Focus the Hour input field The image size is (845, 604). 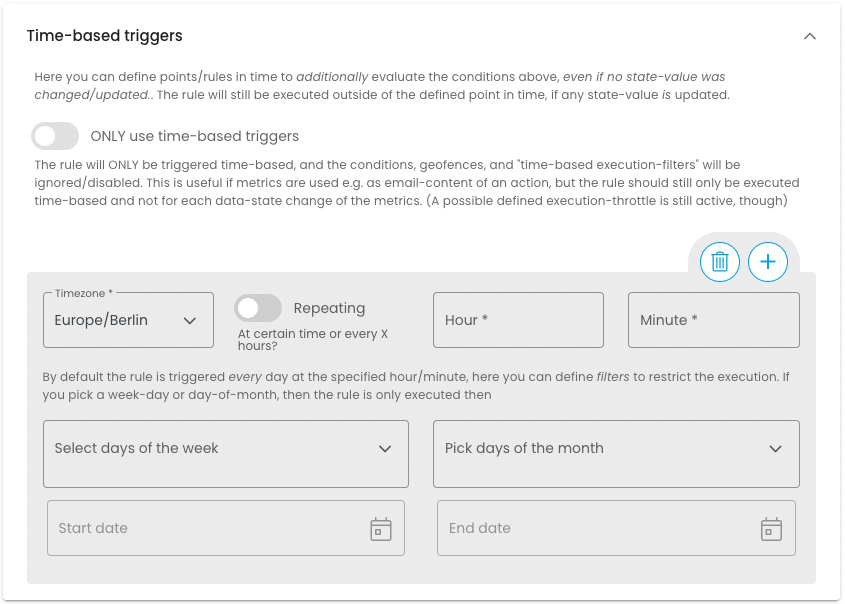(x=518, y=320)
